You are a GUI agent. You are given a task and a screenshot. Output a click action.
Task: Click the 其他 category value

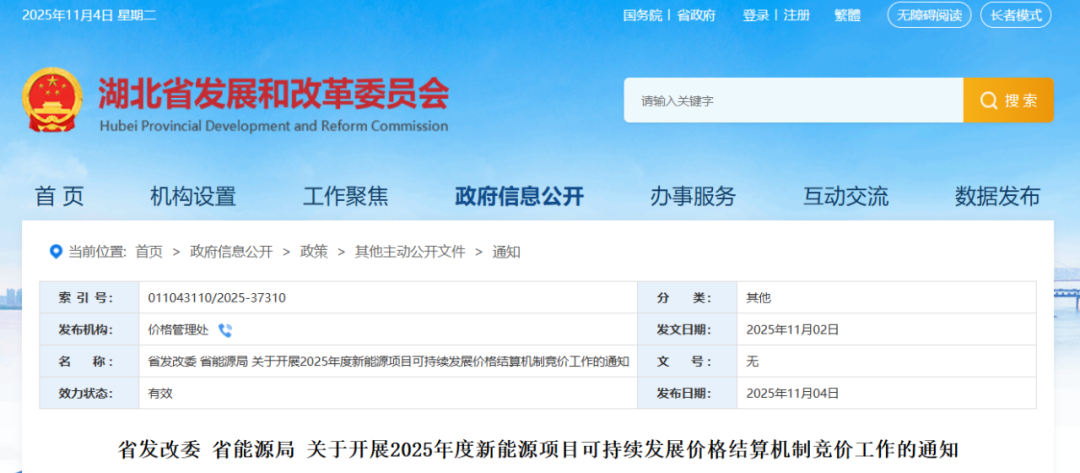(758, 298)
